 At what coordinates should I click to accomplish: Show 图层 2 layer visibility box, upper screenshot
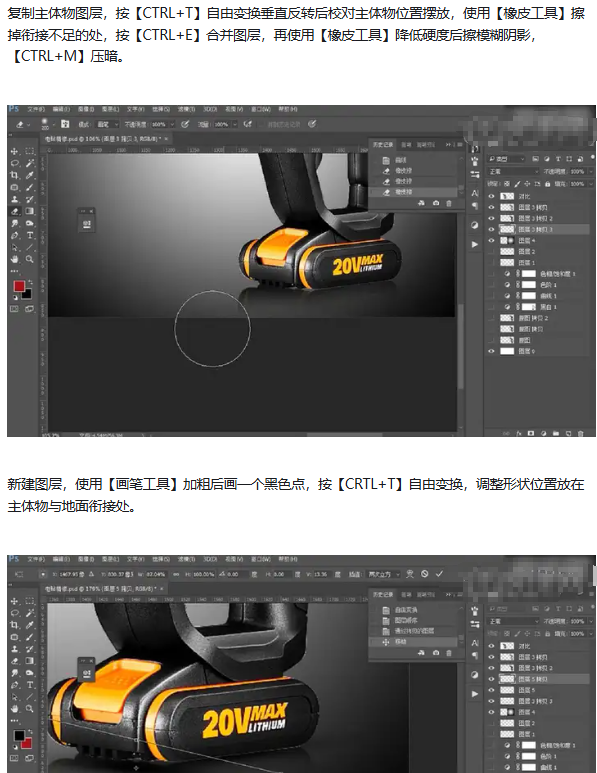coord(491,251)
